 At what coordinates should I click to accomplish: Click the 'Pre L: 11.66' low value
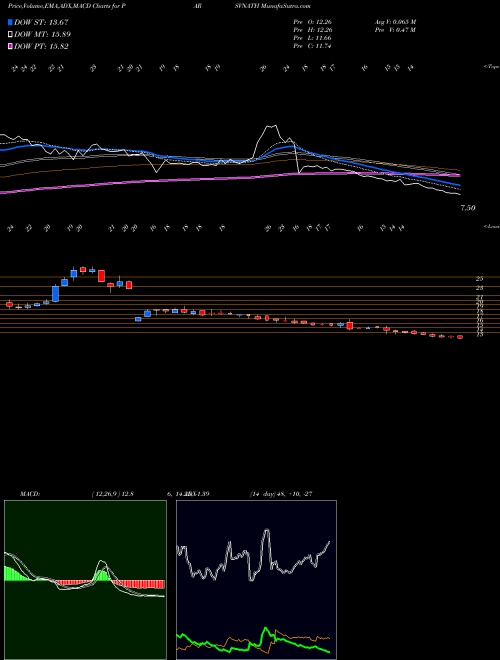pos(312,38)
